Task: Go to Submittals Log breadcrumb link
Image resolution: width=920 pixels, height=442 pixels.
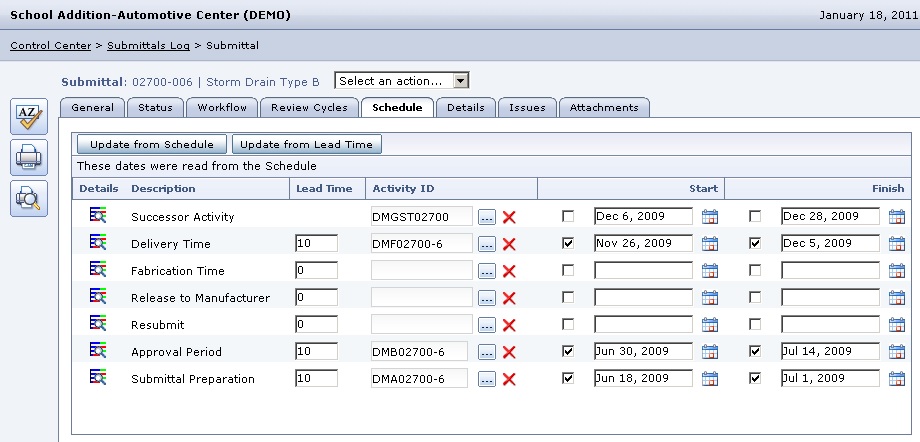Action: tap(148, 45)
